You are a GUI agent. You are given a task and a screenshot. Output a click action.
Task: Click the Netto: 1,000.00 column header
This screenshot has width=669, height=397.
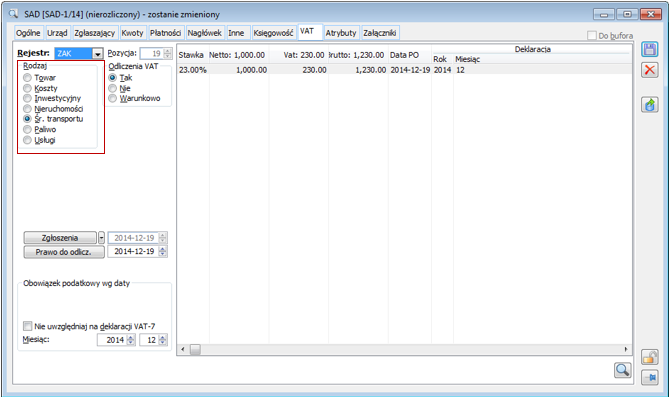[x=239, y=55]
